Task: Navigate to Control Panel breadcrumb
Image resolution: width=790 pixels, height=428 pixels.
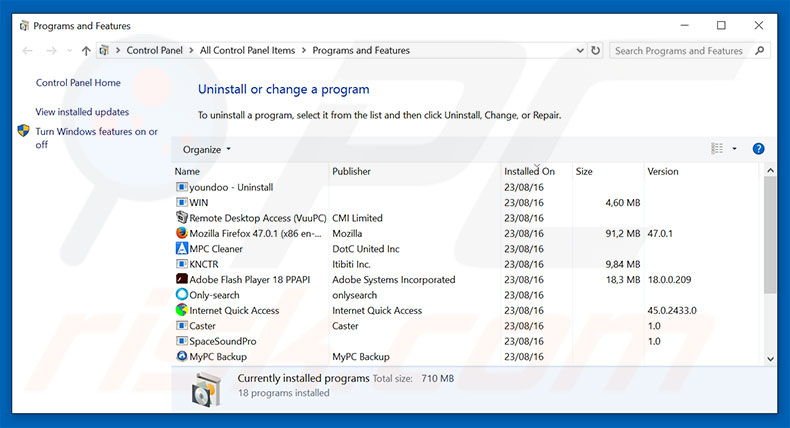Action: (154, 50)
